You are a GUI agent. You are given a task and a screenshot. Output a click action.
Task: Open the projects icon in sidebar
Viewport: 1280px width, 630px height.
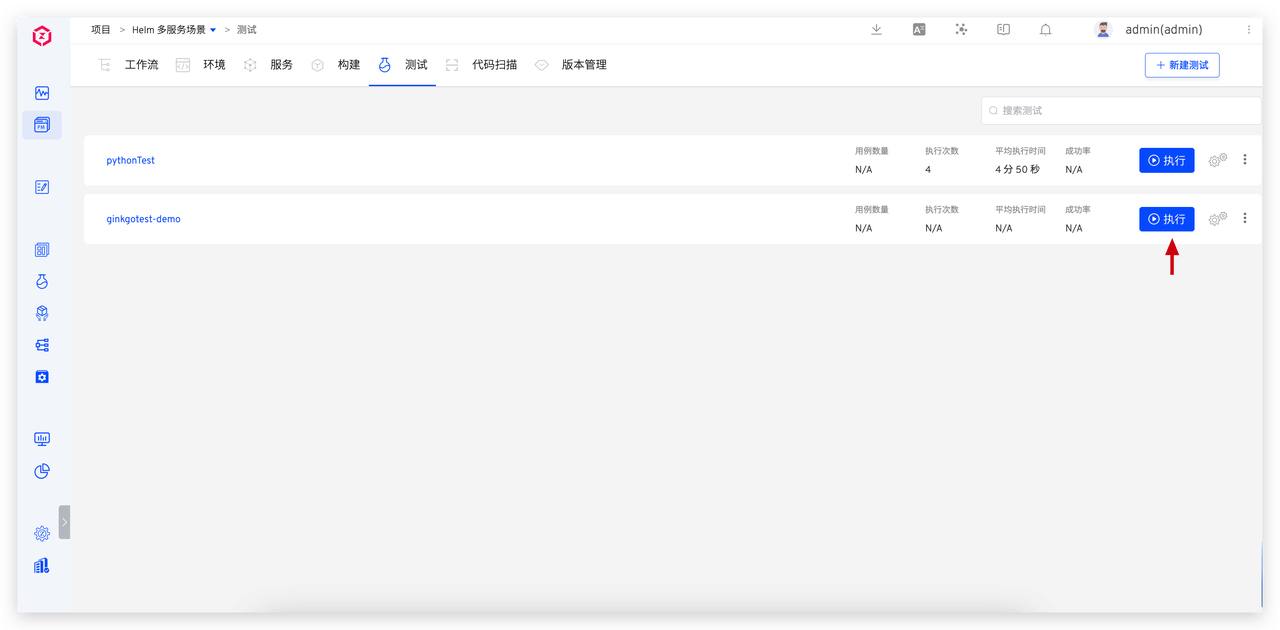click(42, 125)
